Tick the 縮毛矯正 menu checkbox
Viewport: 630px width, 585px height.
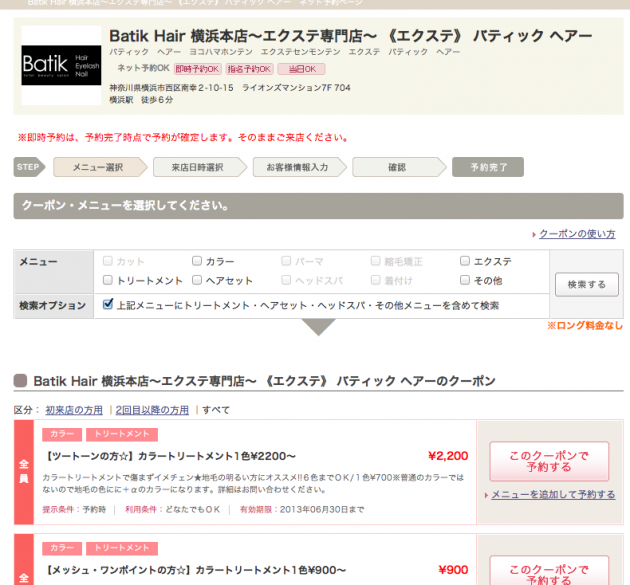point(375,261)
